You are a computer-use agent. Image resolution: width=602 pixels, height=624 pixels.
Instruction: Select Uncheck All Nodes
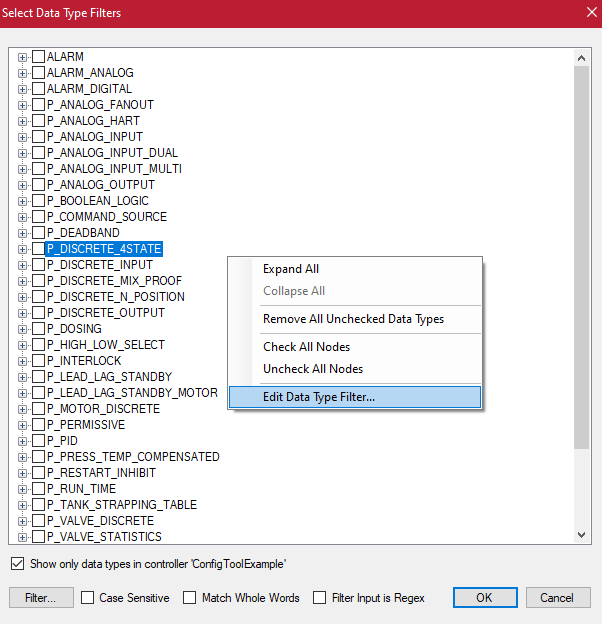pos(355,369)
